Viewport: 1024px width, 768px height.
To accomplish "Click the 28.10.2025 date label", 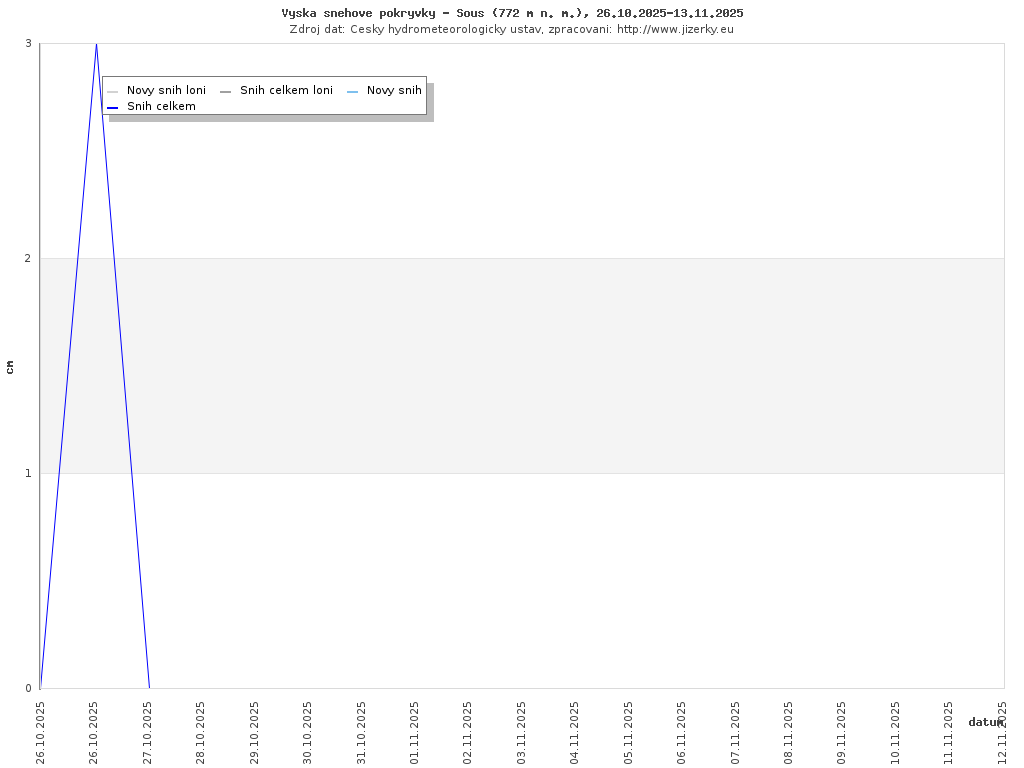I will [x=200, y=732].
